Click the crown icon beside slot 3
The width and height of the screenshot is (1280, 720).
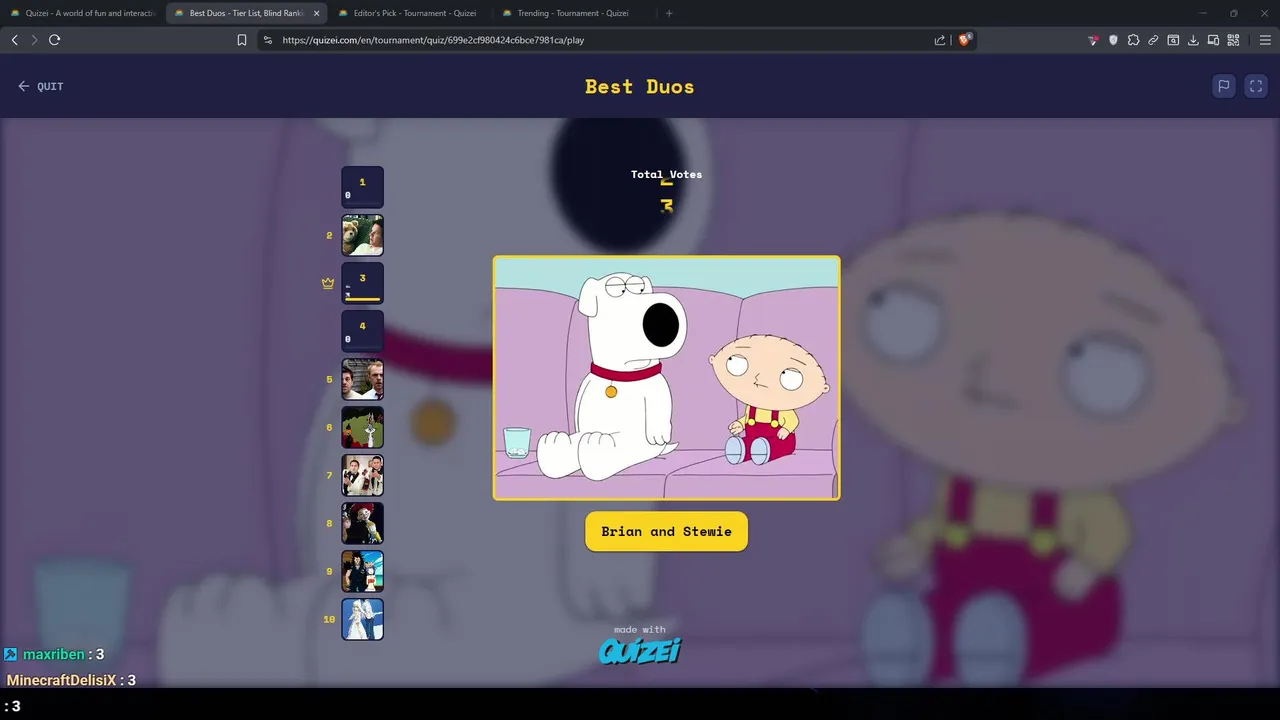(328, 284)
